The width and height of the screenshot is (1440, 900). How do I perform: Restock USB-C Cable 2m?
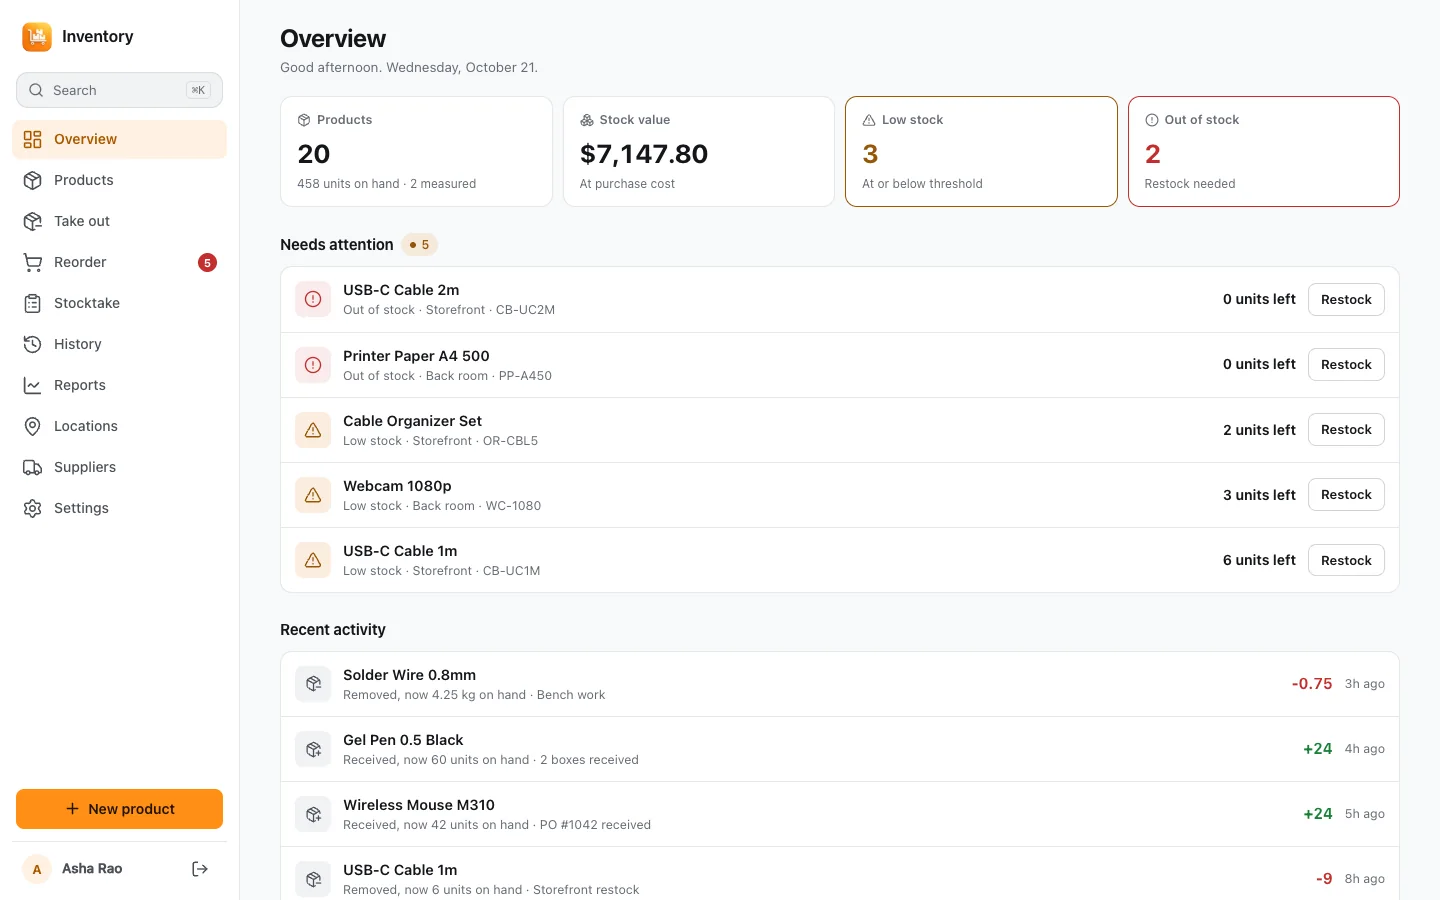[1346, 300]
